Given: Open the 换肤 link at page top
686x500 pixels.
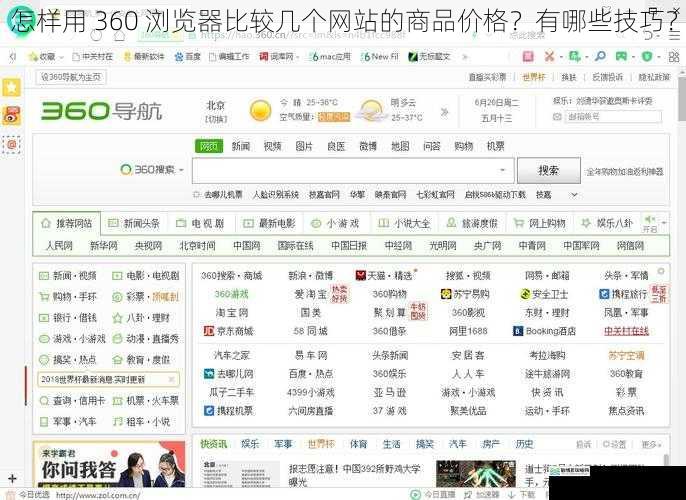Looking at the screenshot, I should tap(568, 77).
